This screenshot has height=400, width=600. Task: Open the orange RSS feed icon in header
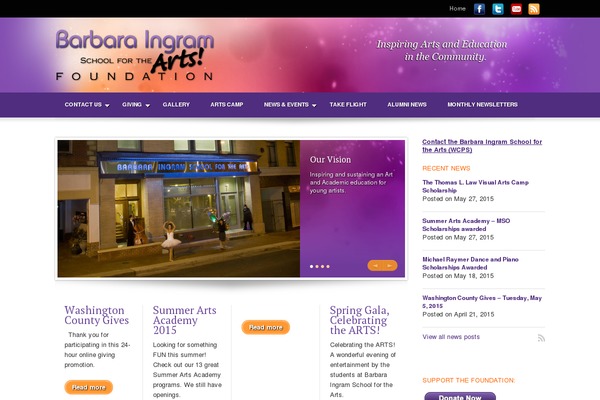(534, 9)
